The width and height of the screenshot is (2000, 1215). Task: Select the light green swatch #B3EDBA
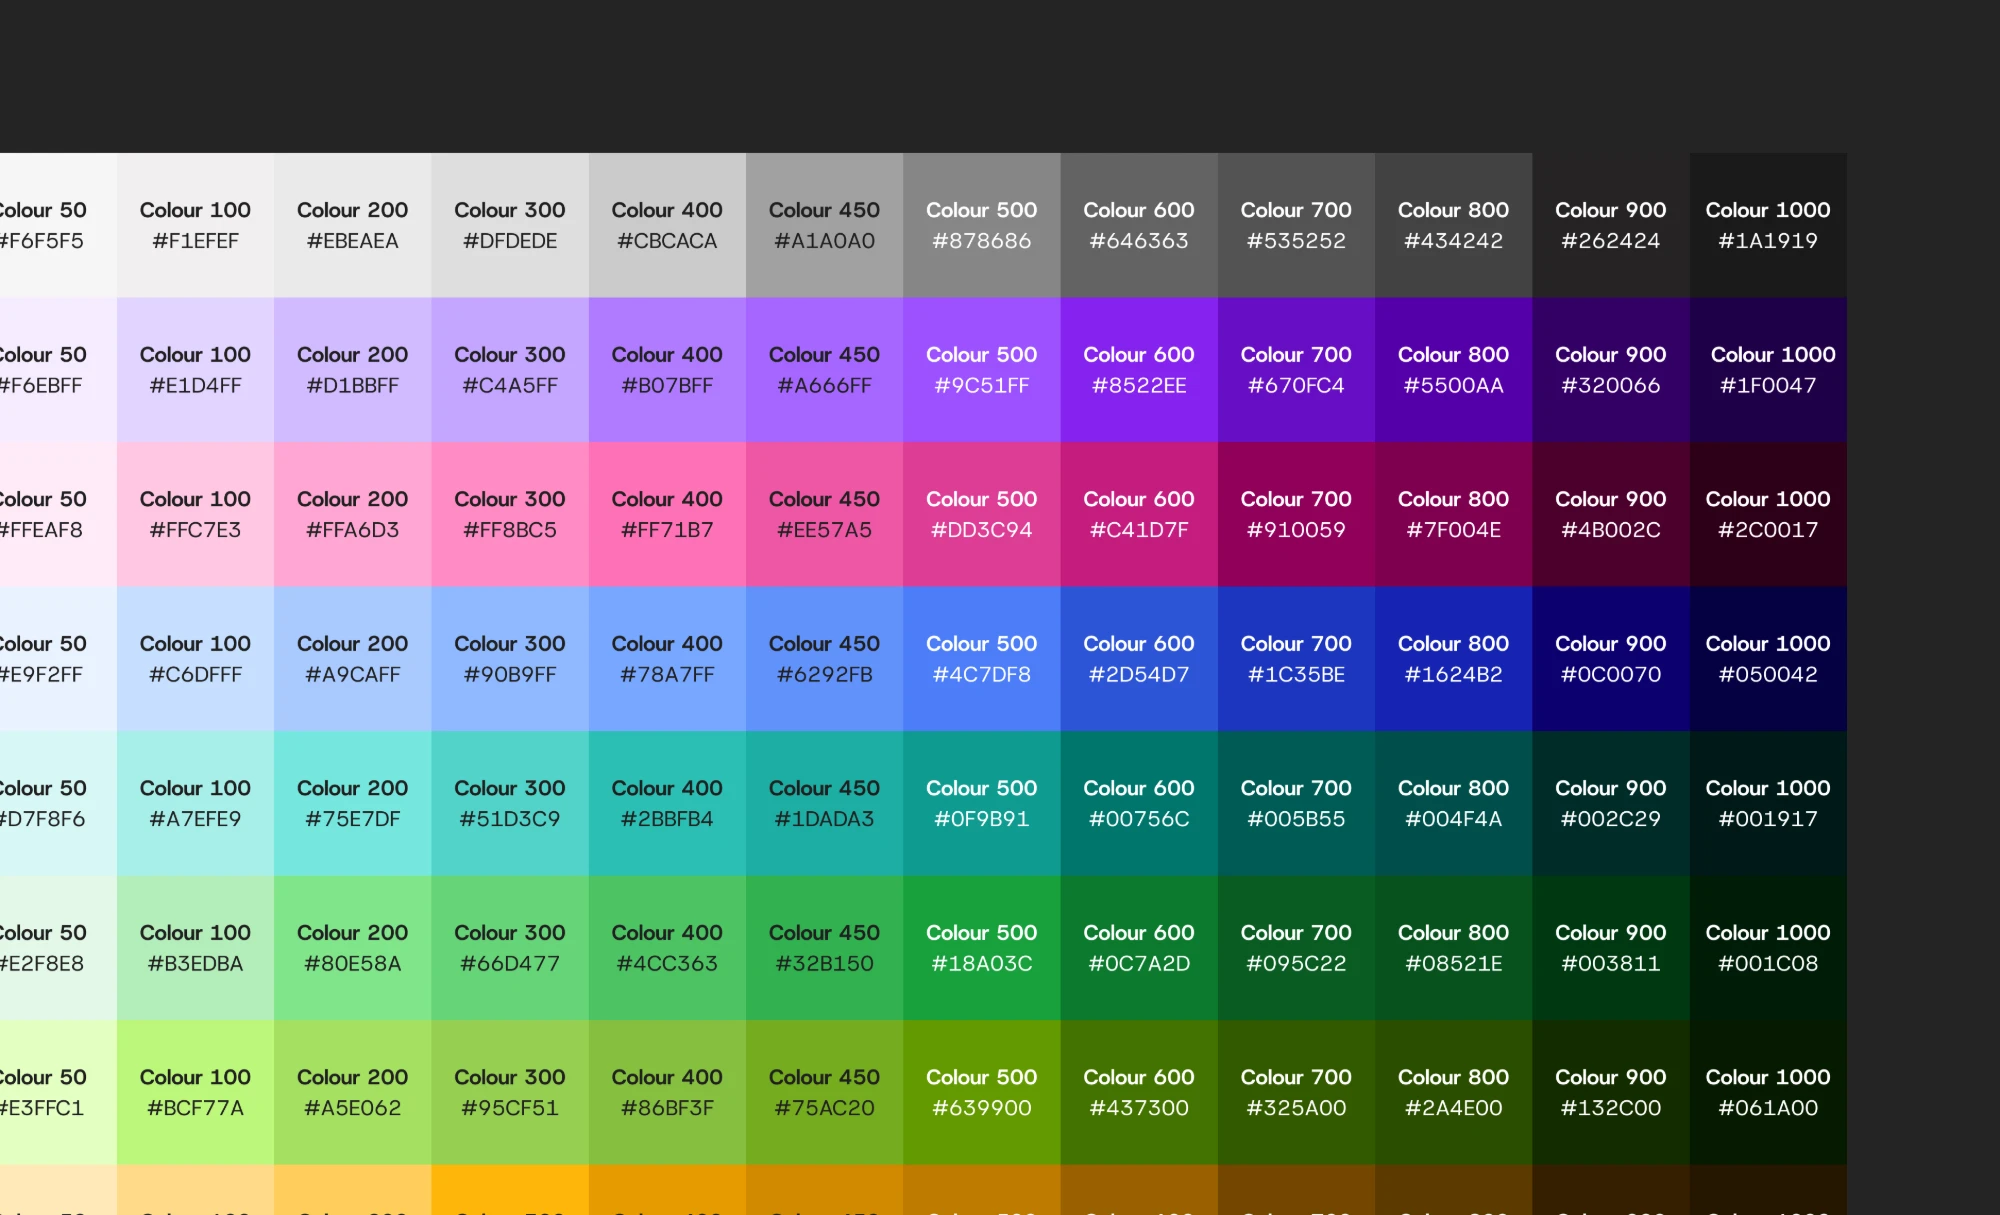[195, 948]
